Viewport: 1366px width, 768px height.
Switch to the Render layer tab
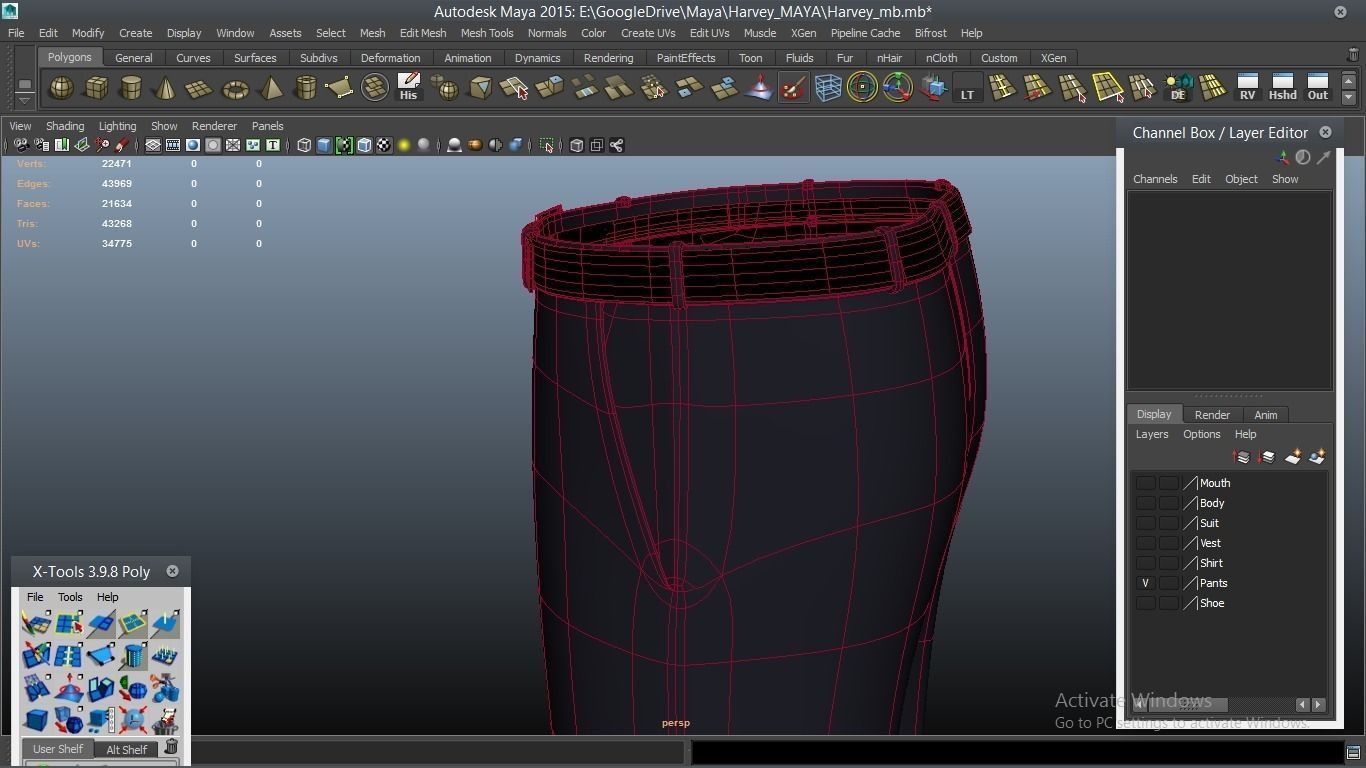tap(1212, 415)
